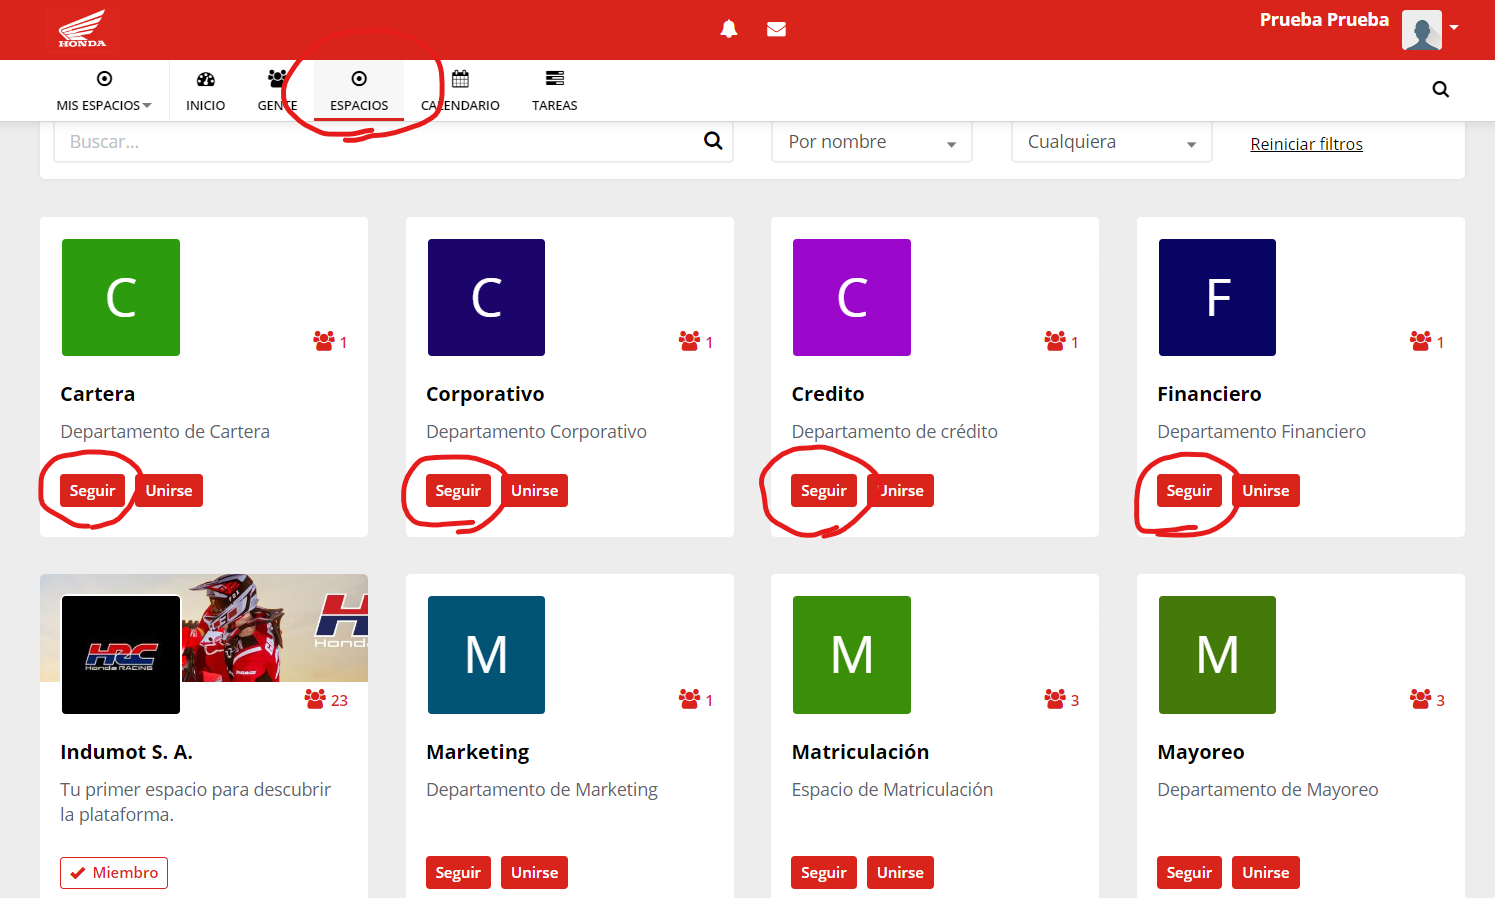Image resolution: width=1495 pixels, height=898 pixels.
Task: Go to the Inicio tab
Action: pos(205,91)
